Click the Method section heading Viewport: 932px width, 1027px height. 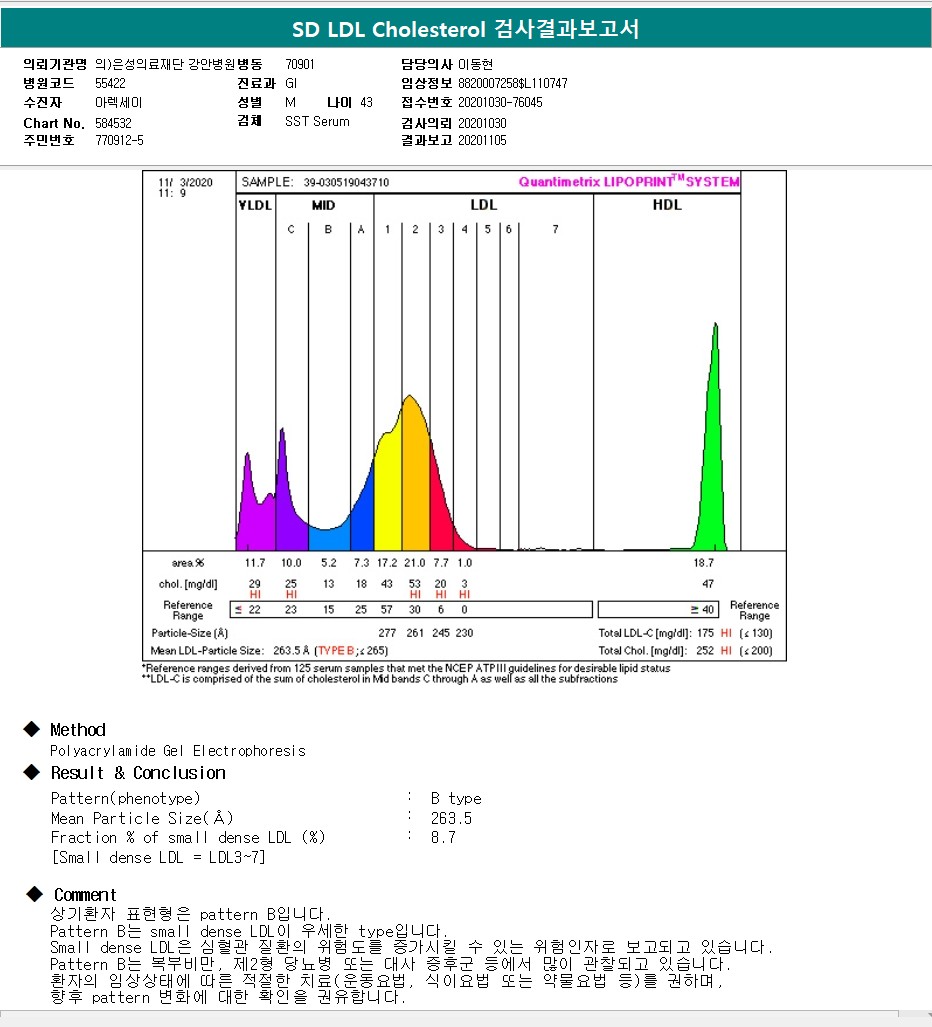pos(78,730)
